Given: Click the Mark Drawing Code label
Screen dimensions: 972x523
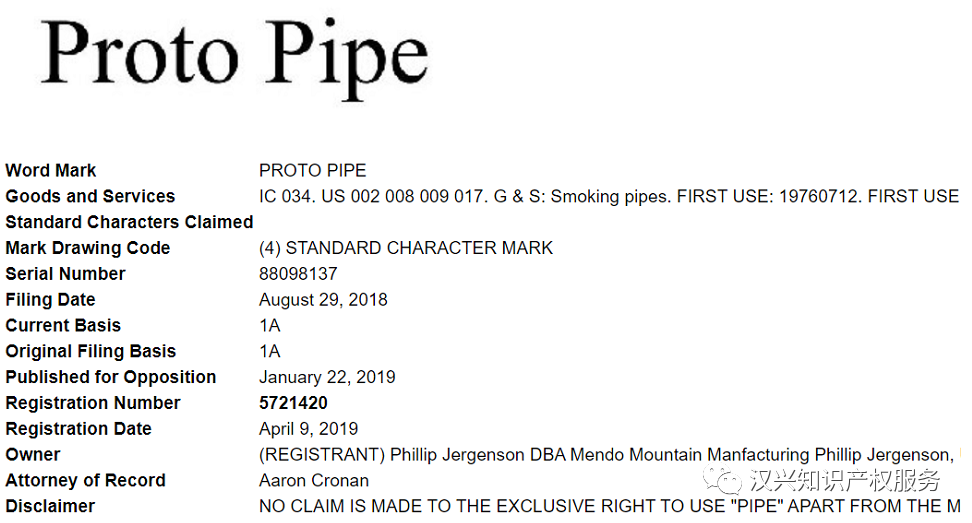Looking at the screenshot, I should pos(88,248).
